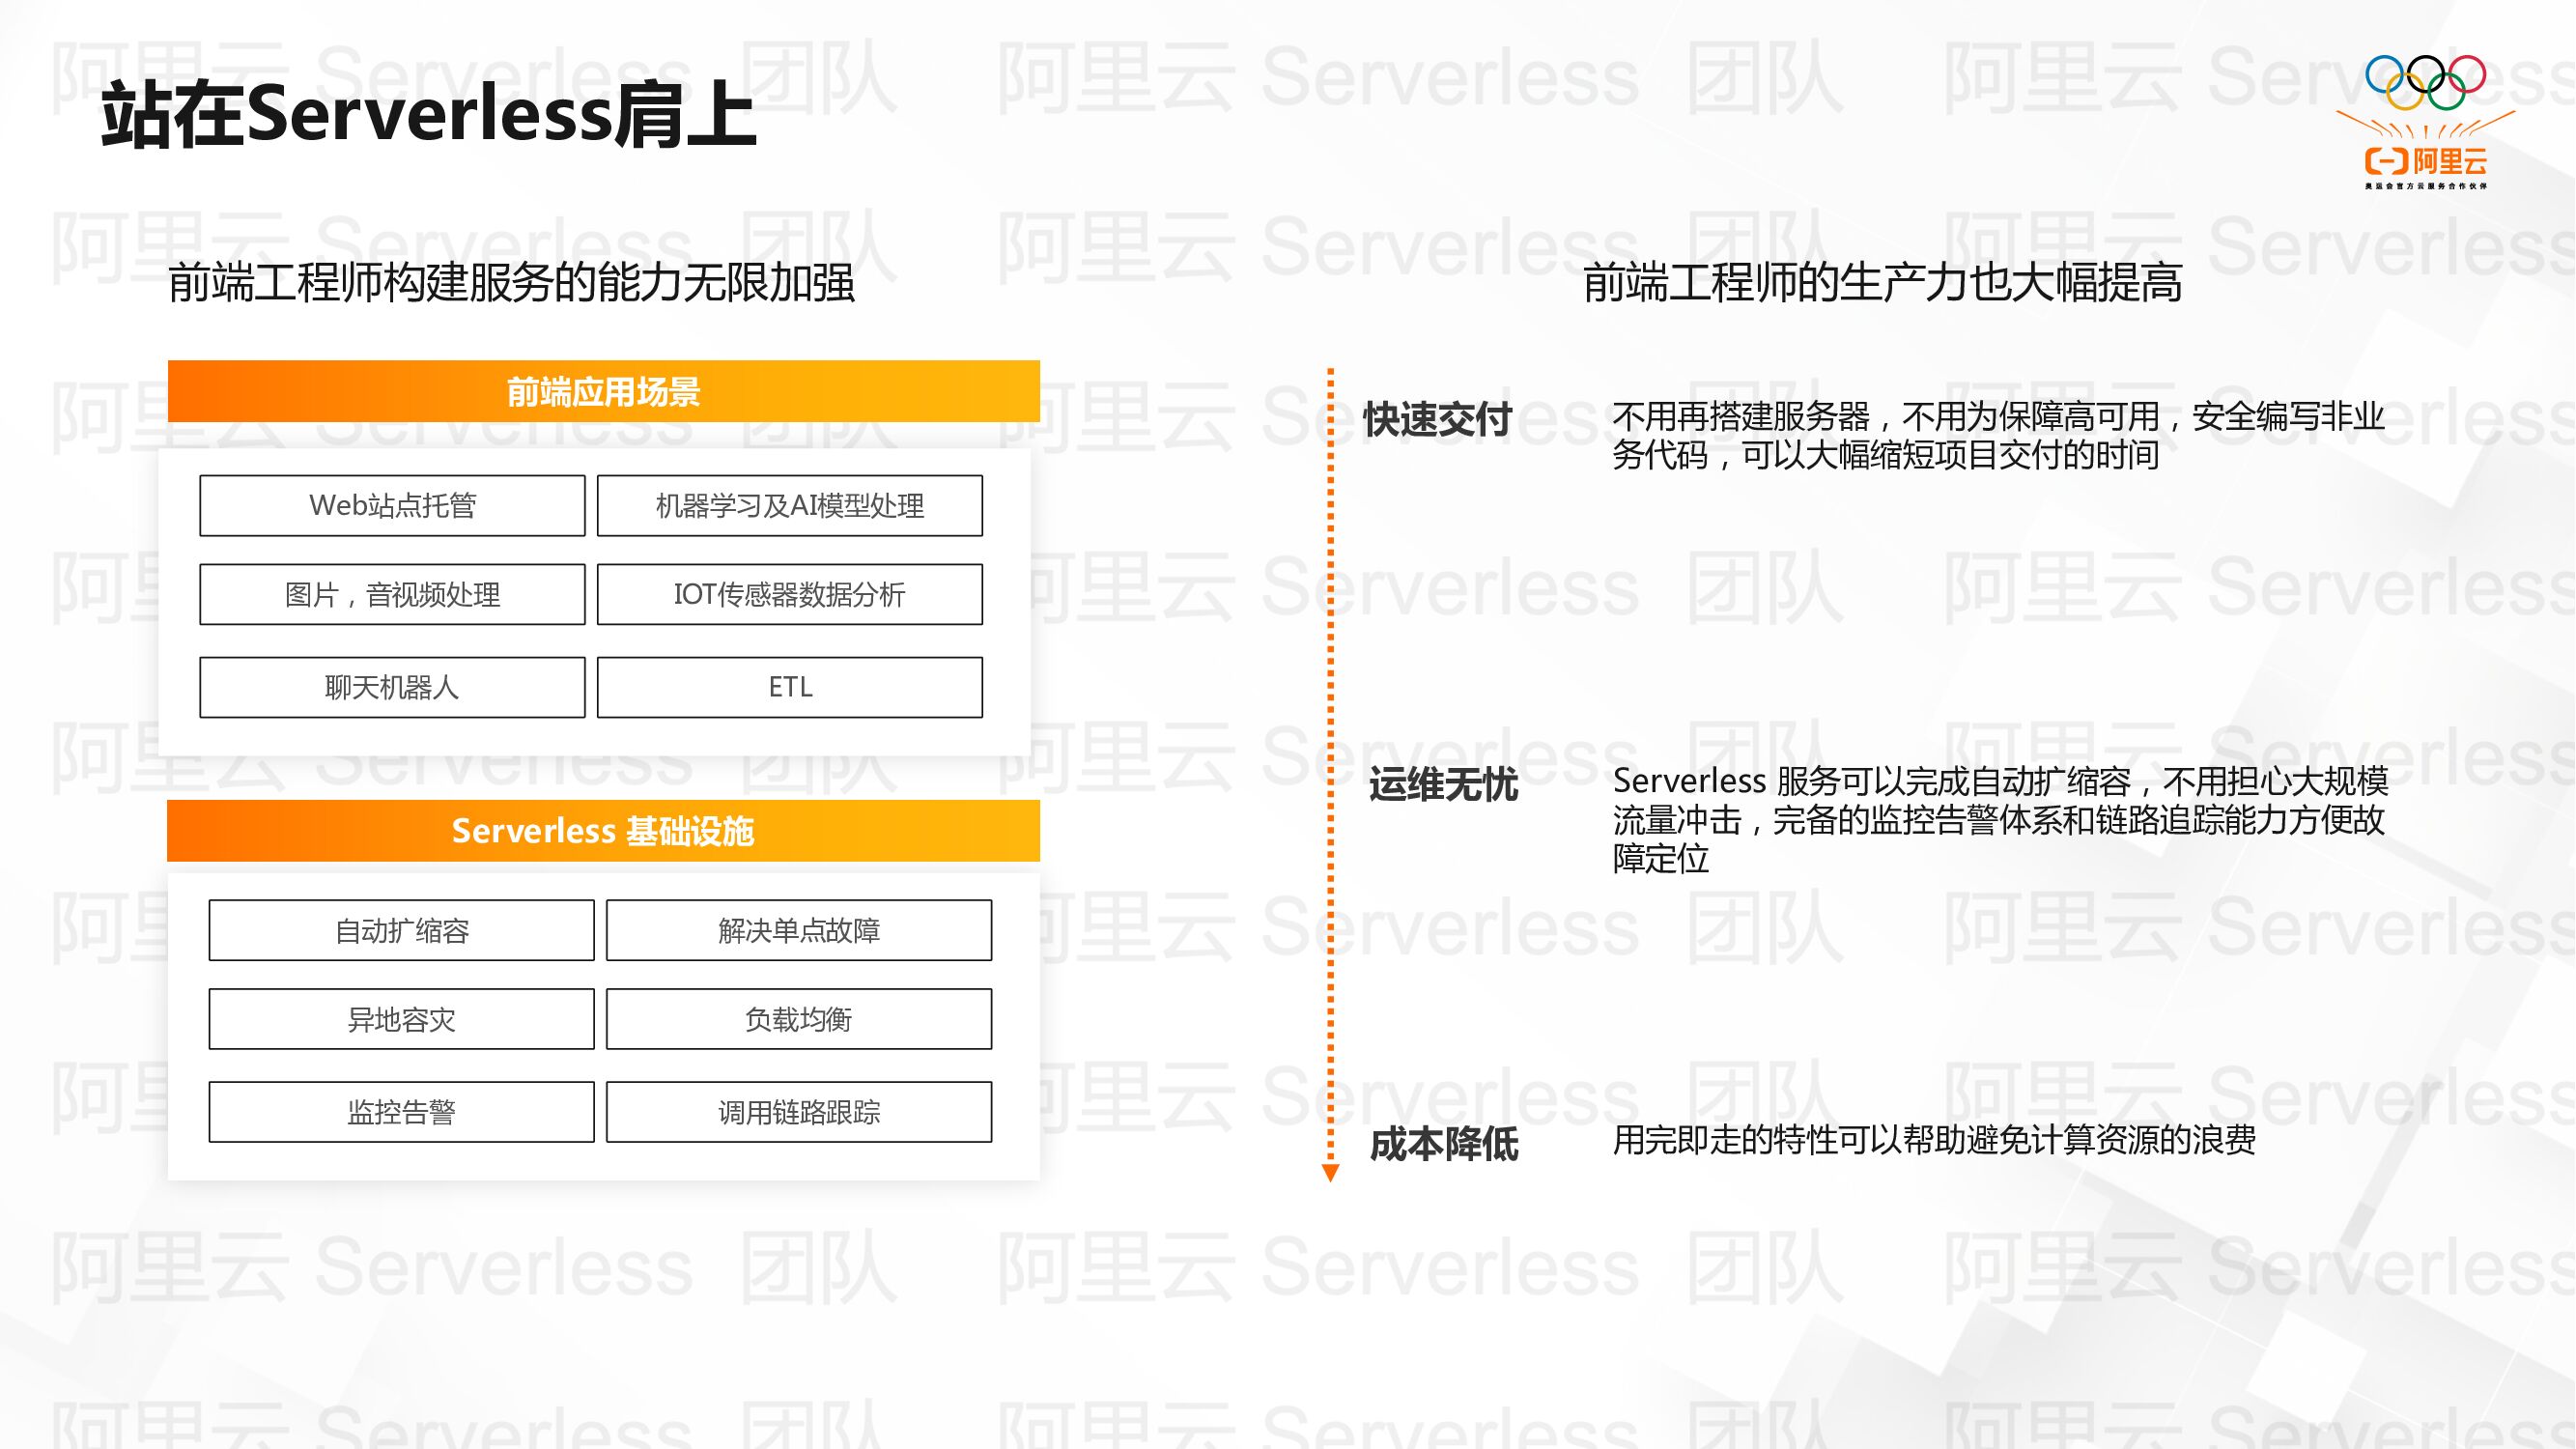Click the 解决单点故障 box
This screenshot has height=1449, width=2576.
point(797,930)
